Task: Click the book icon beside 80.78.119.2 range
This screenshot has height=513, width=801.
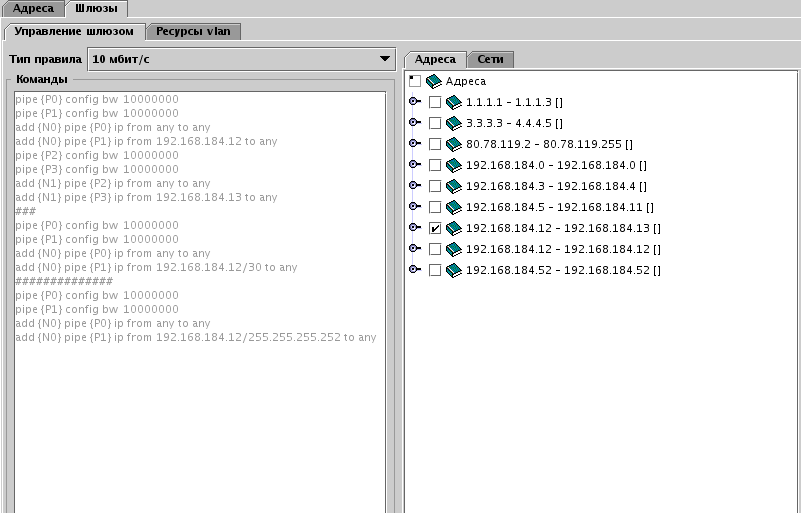Action: point(454,144)
